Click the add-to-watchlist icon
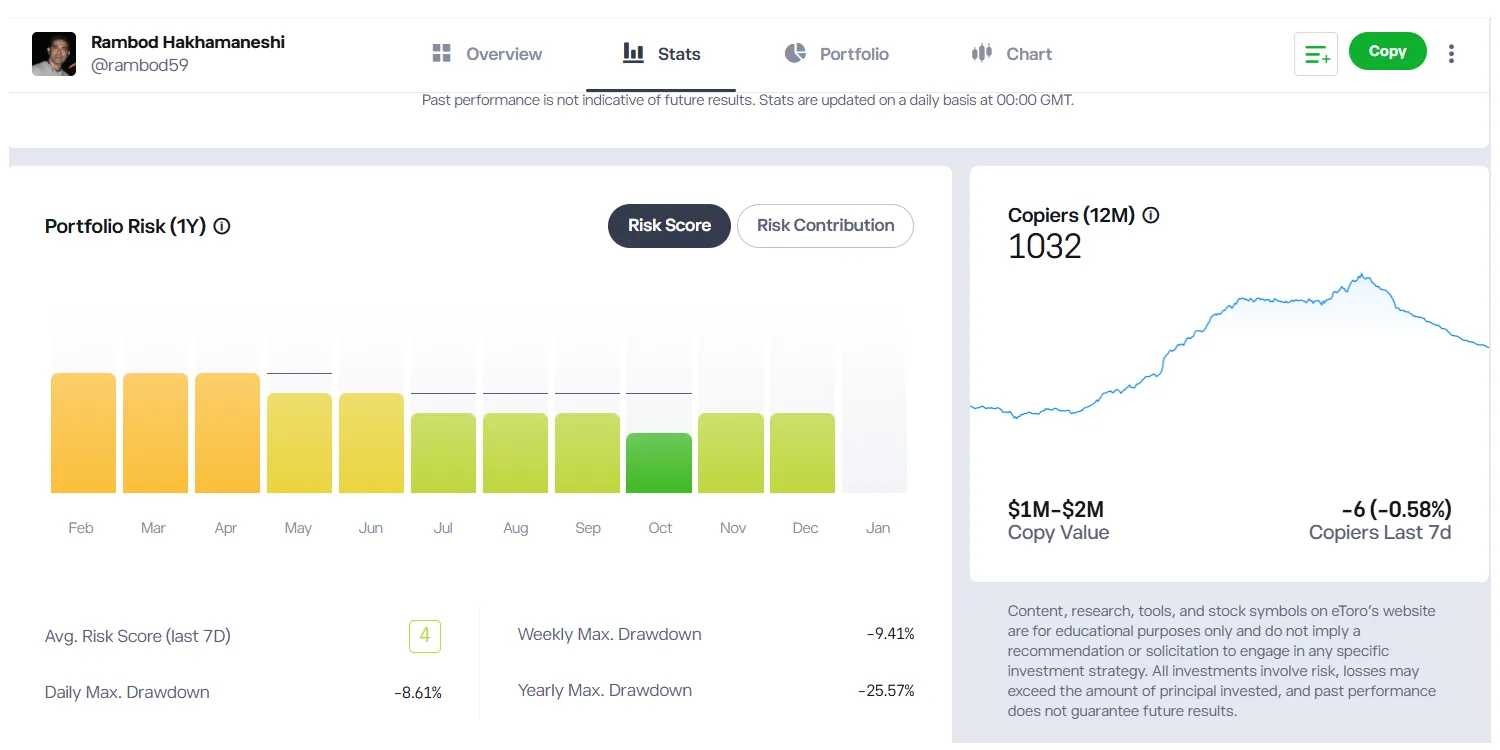1500x750 pixels. pos(1315,53)
